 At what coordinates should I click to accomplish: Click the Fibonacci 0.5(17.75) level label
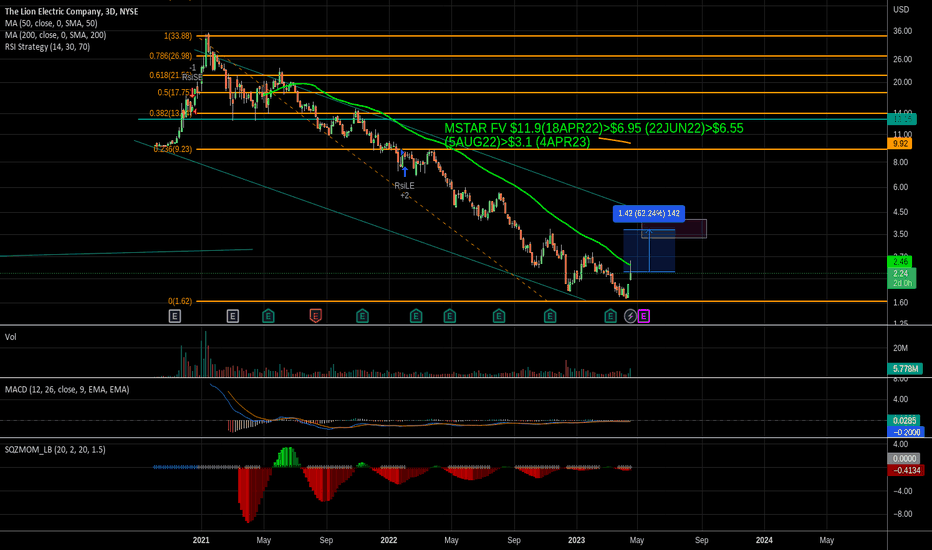[x=174, y=93]
